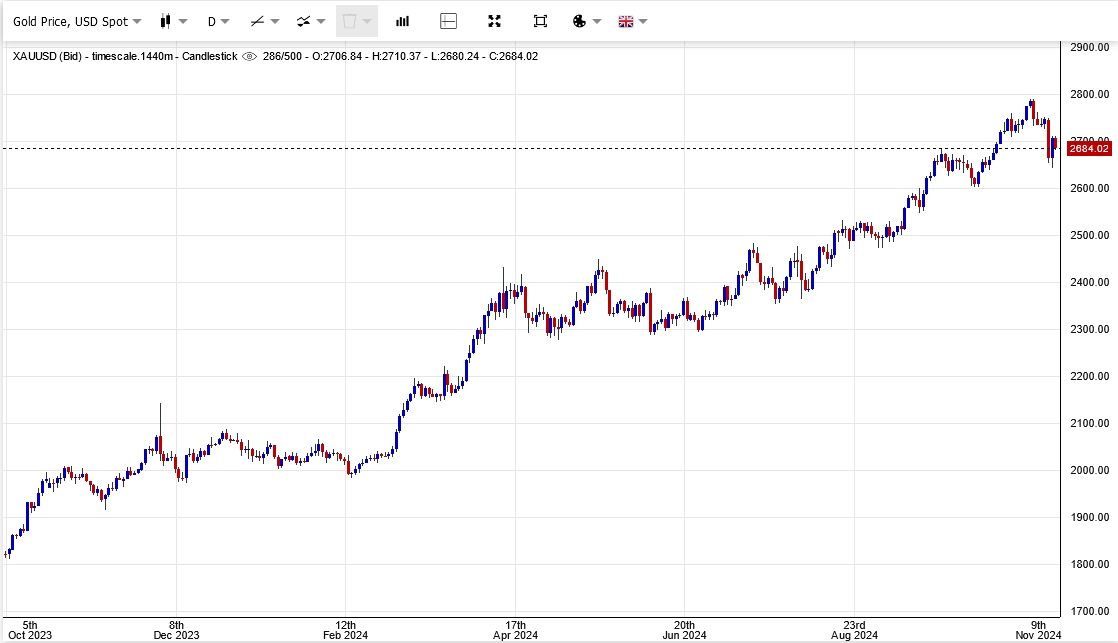
Task: Click the 2500.00 price axis label
Action: (x=1089, y=235)
